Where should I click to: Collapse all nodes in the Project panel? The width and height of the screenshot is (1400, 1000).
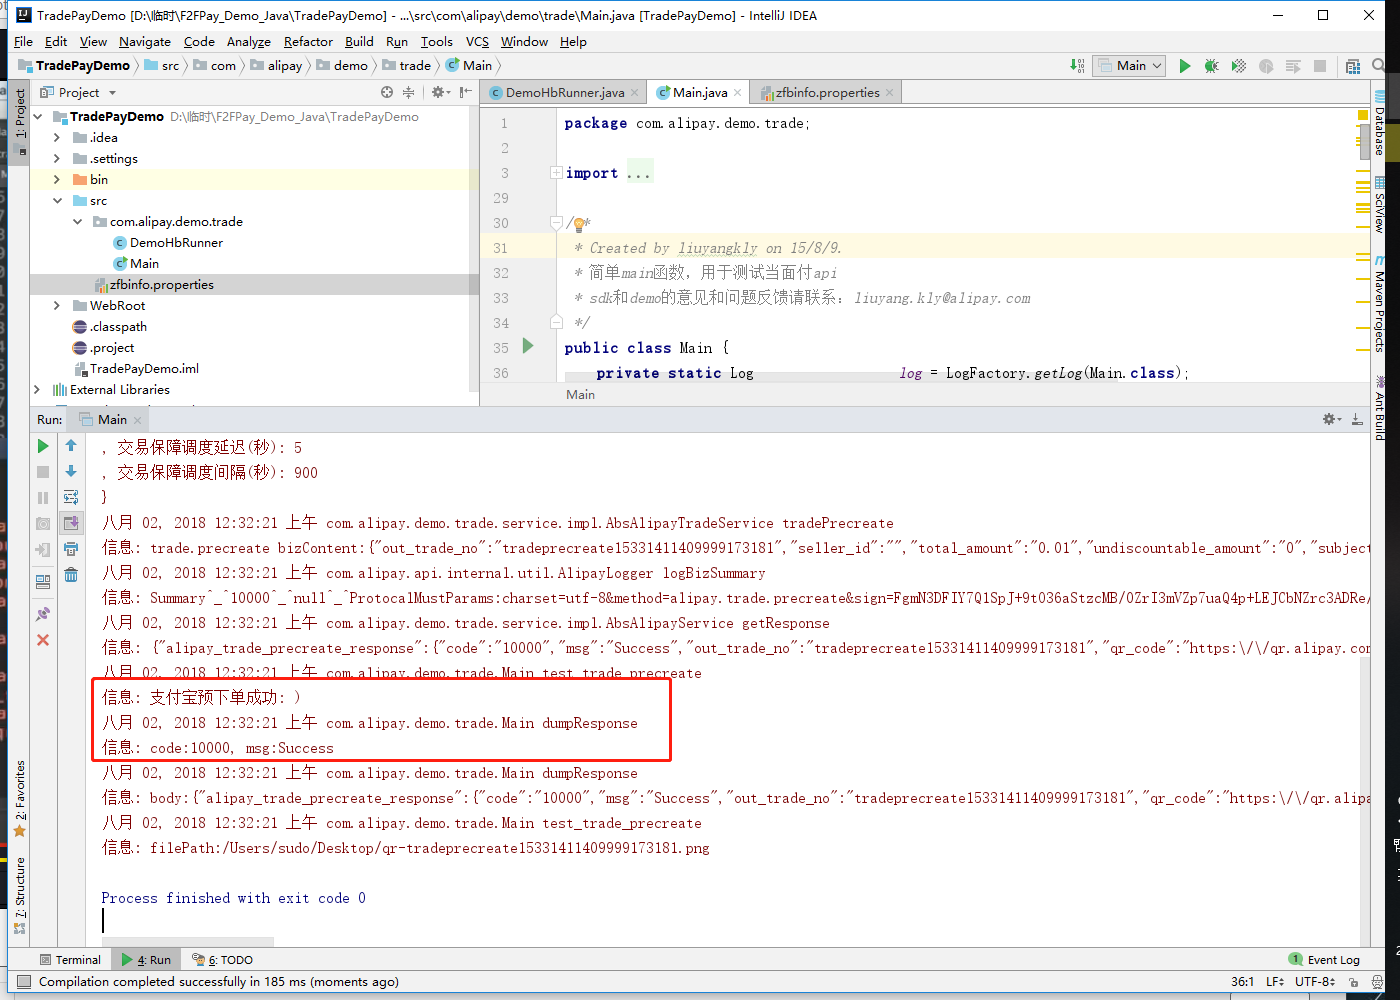(x=408, y=92)
